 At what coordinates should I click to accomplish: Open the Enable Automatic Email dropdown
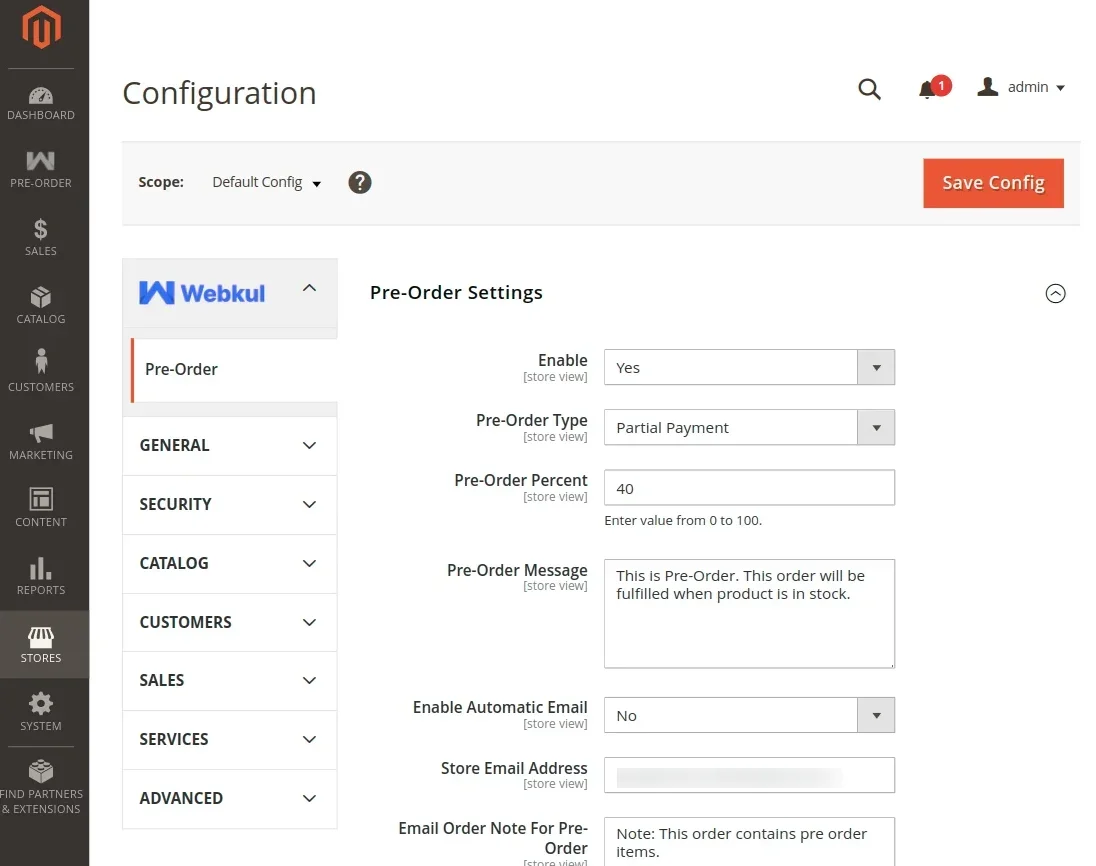coord(749,716)
